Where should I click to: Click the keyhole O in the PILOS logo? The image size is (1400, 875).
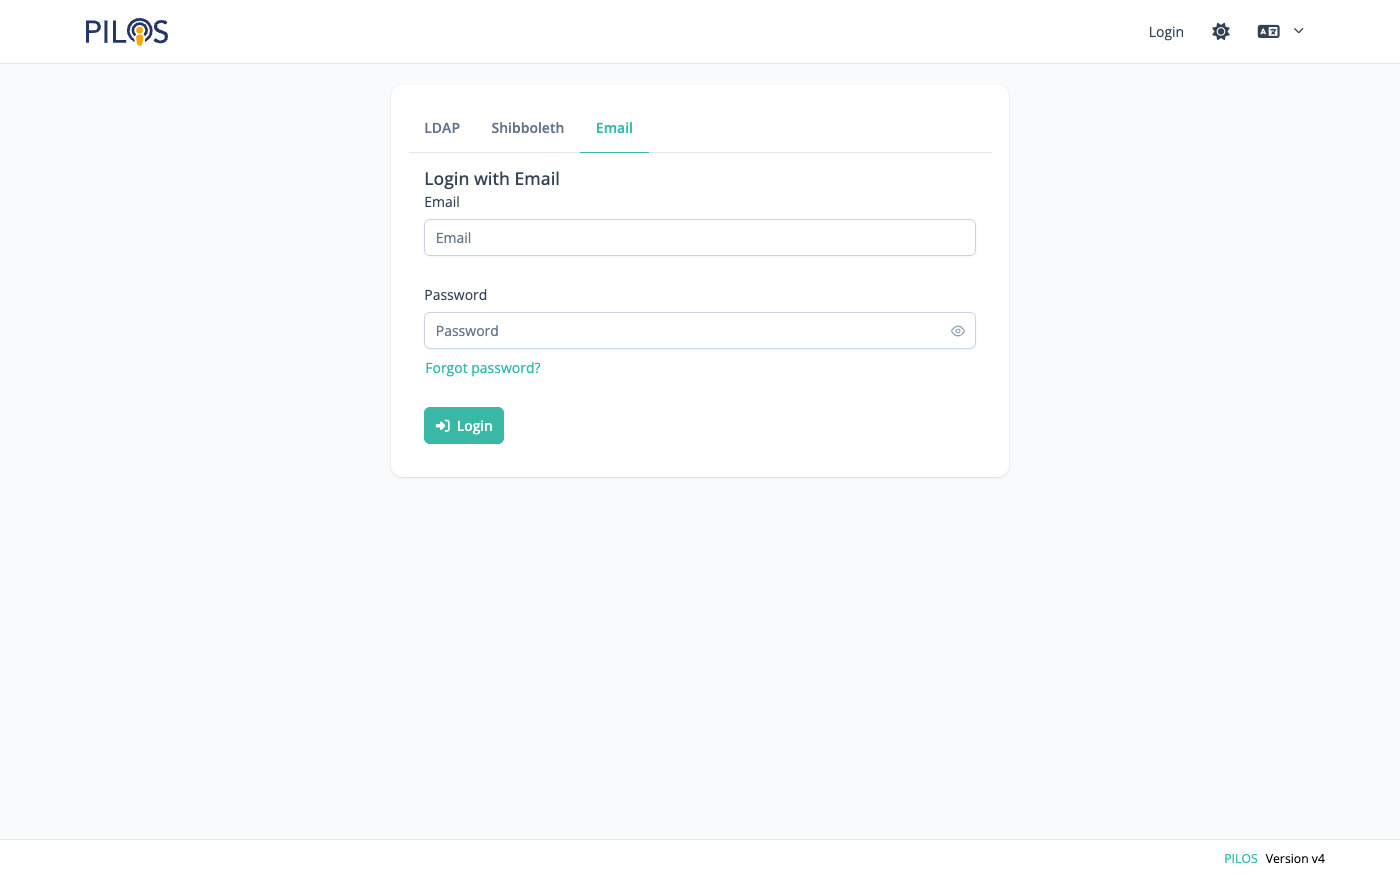(139, 33)
